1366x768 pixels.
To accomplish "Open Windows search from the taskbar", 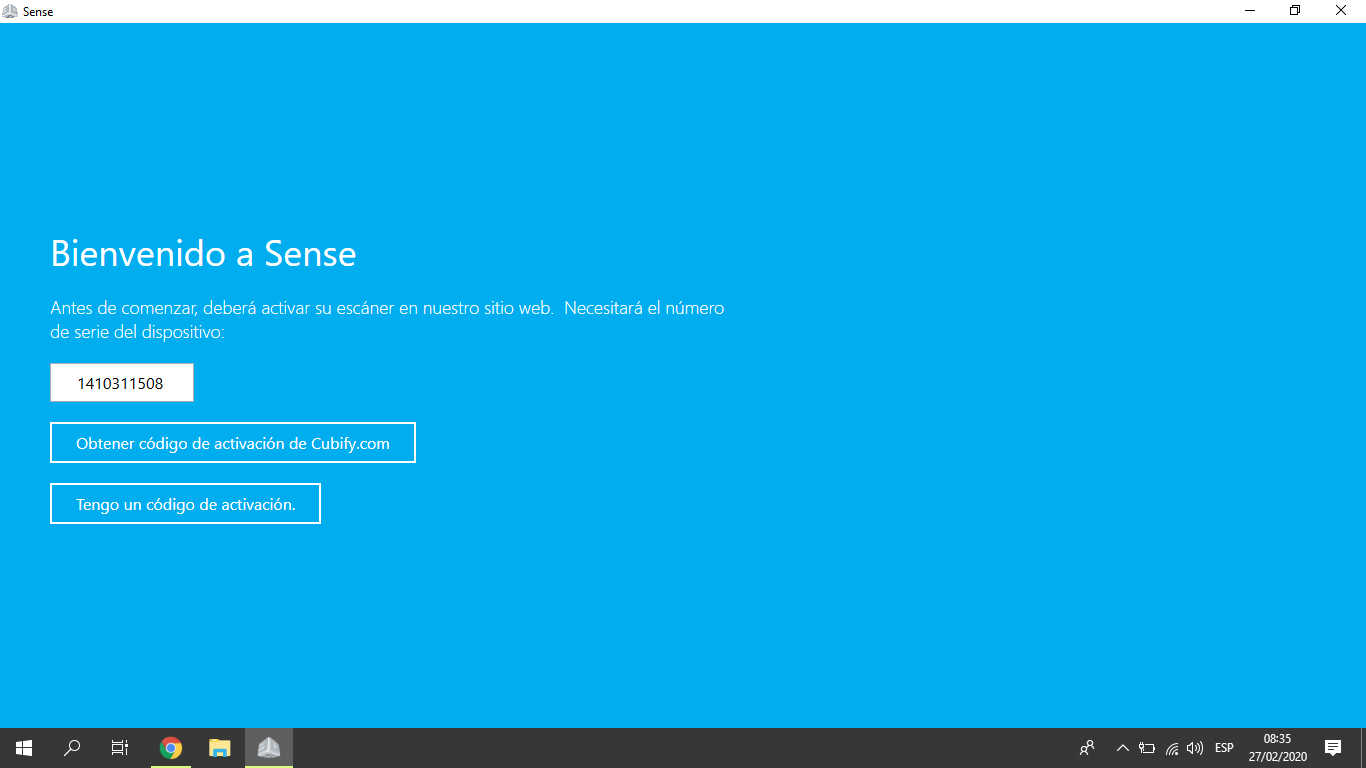I will 72,748.
